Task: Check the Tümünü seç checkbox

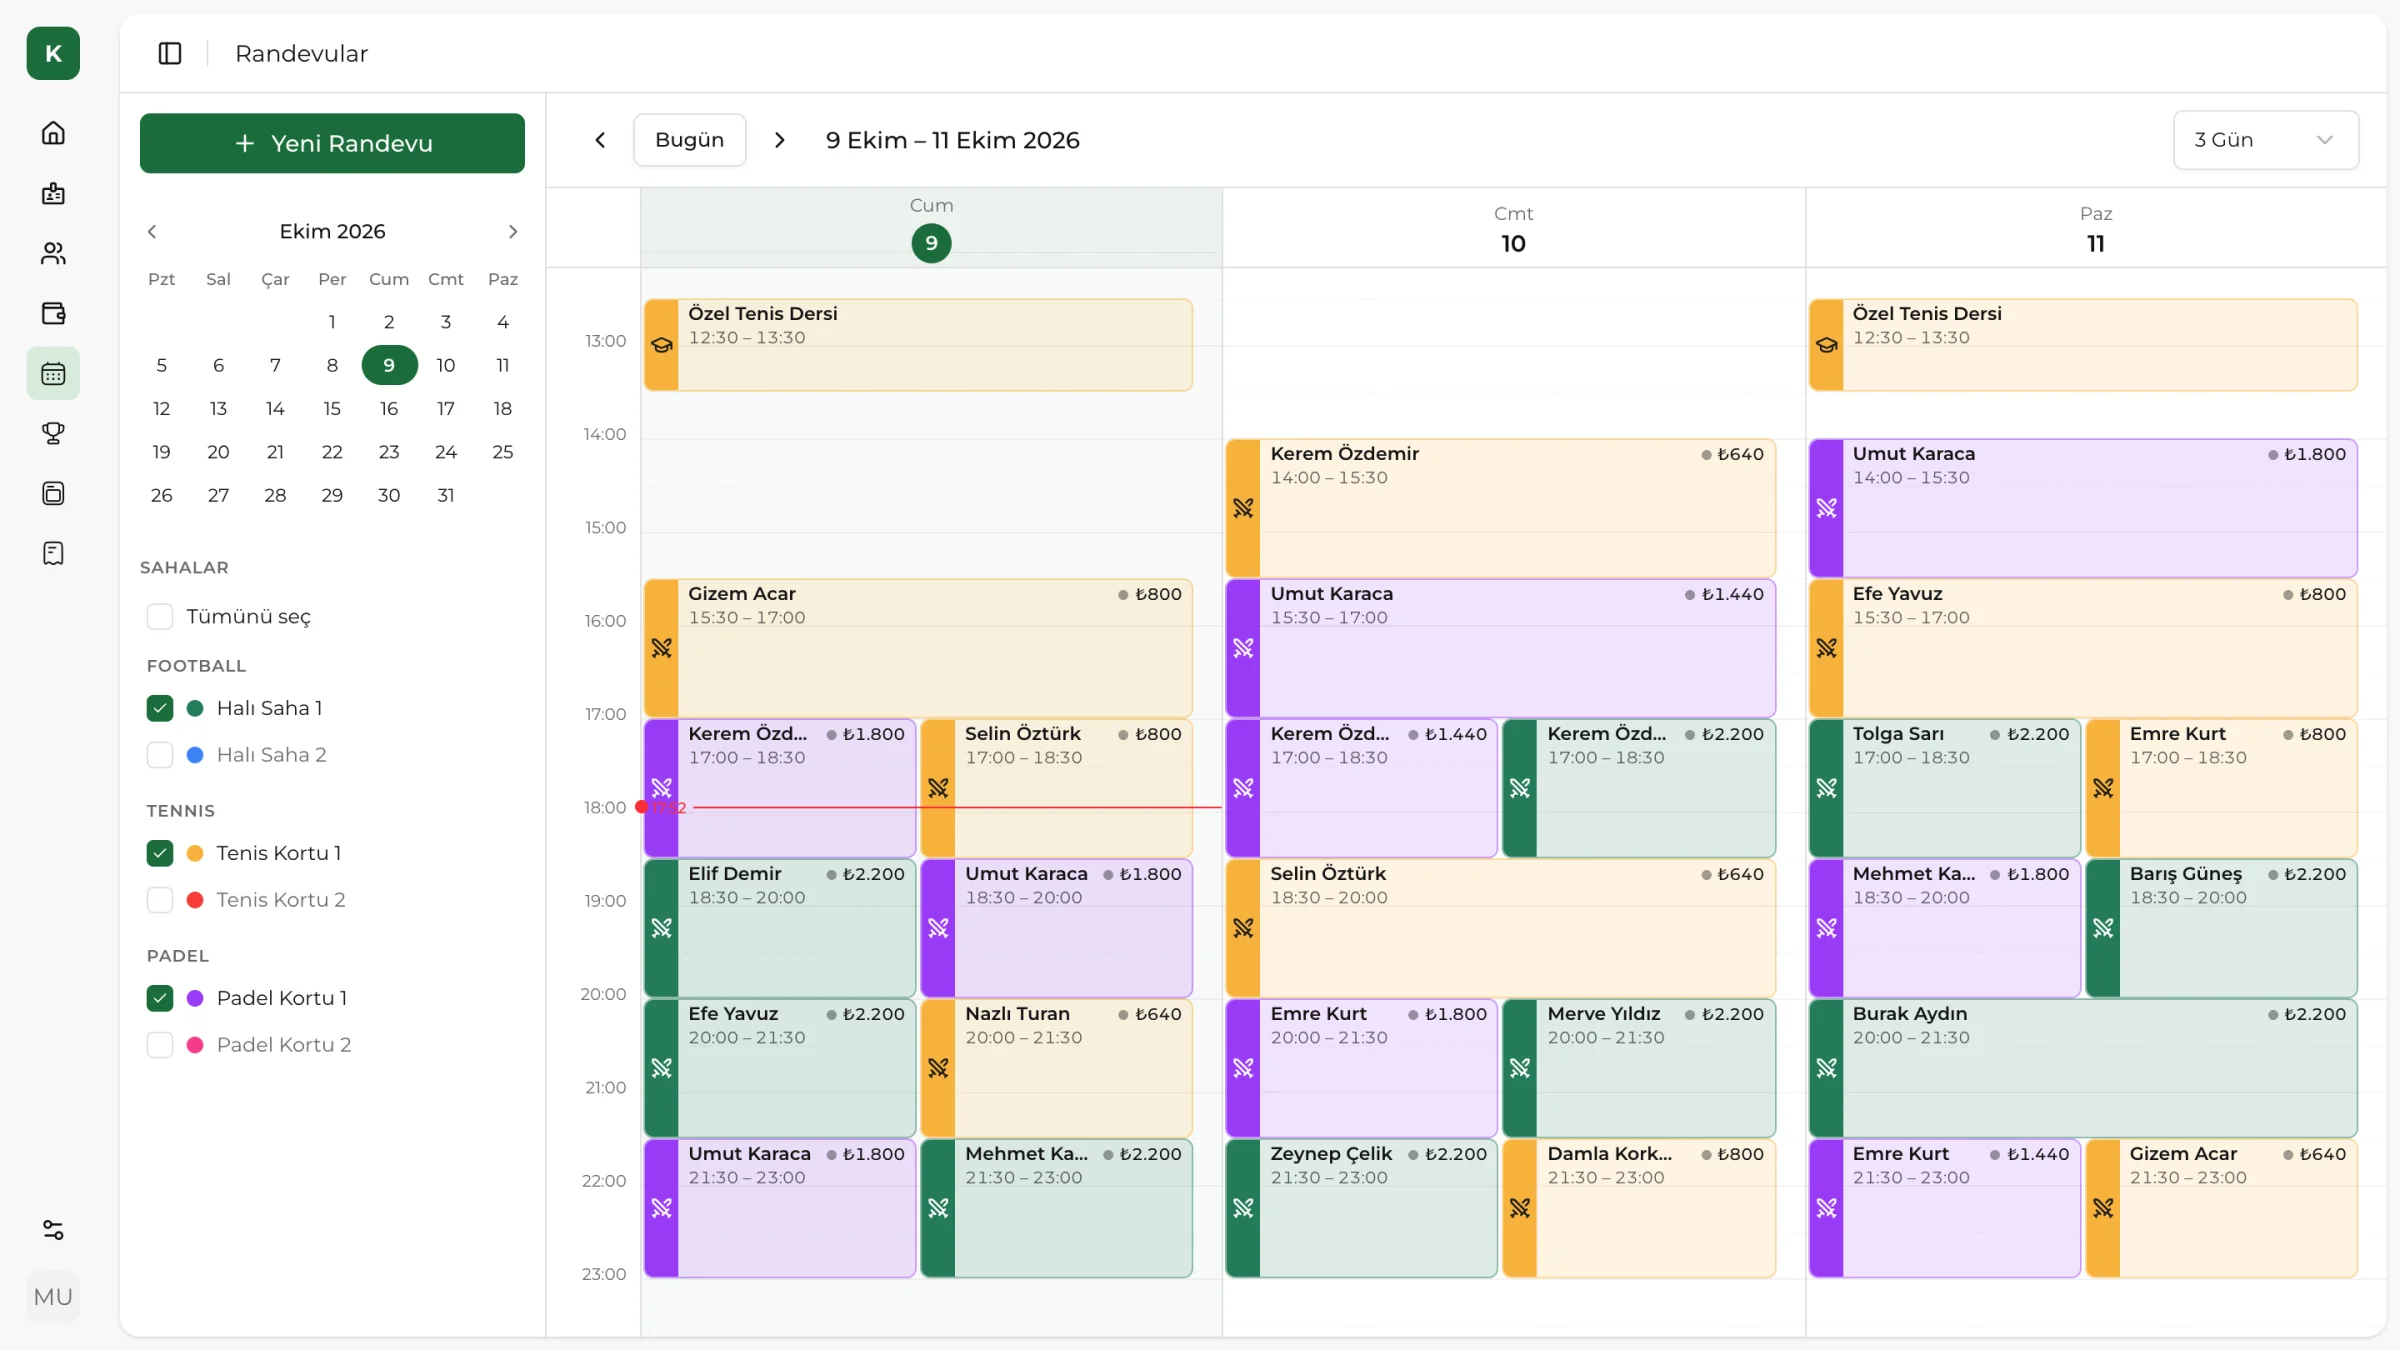Action: point(160,616)
